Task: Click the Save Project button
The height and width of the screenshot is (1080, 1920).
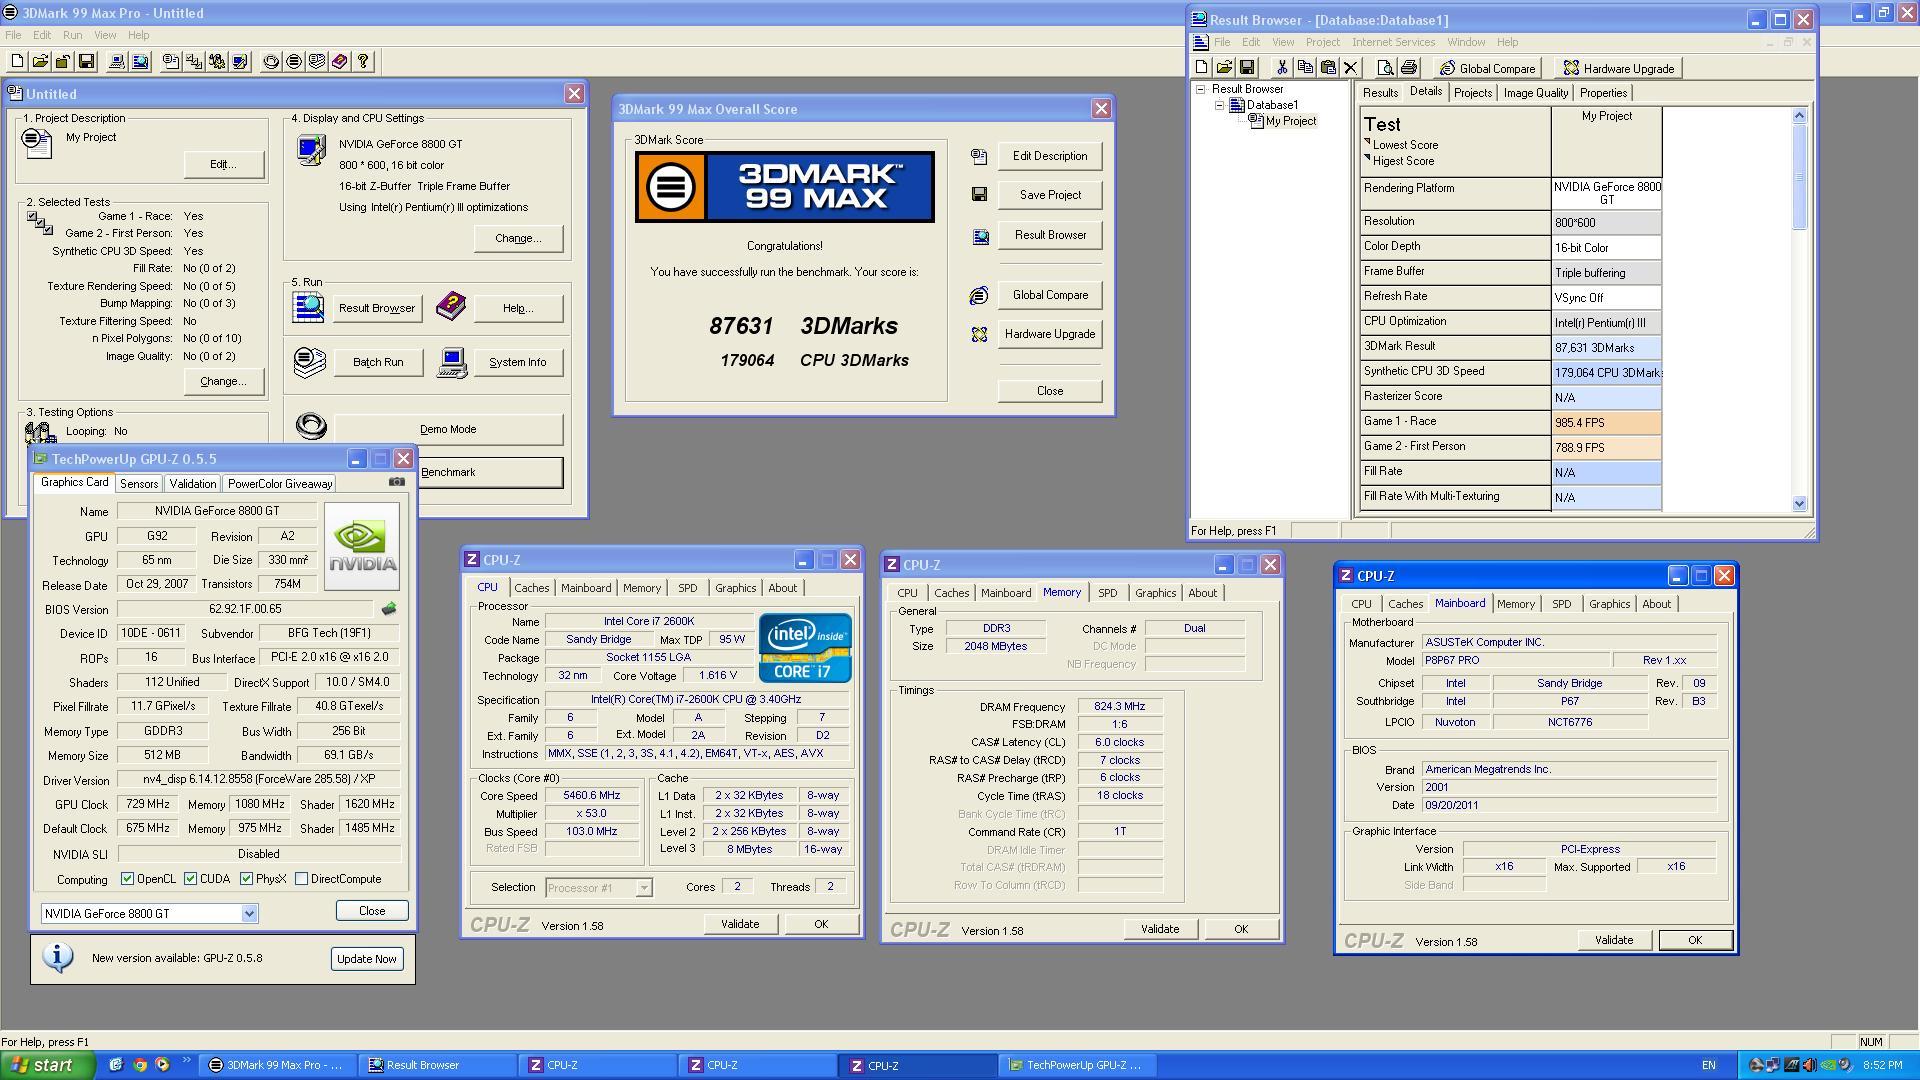Action: (1050, 195)
